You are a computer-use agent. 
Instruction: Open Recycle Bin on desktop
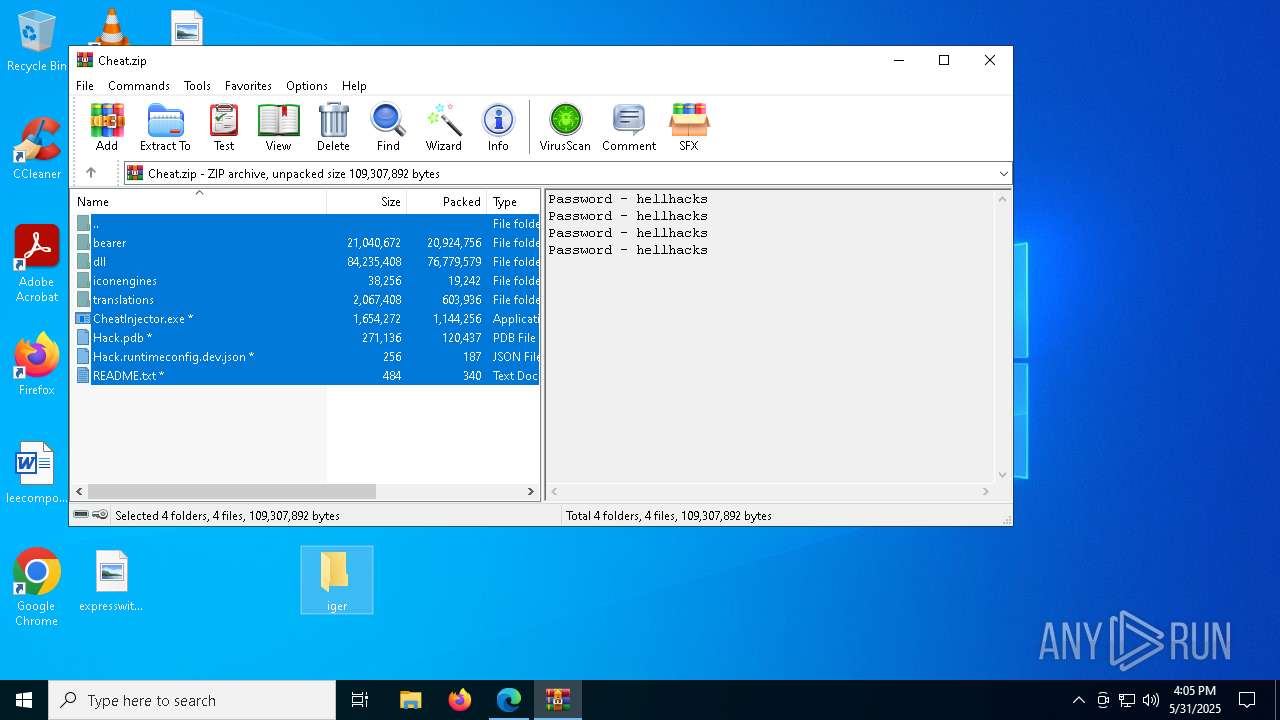coord(37,41)
